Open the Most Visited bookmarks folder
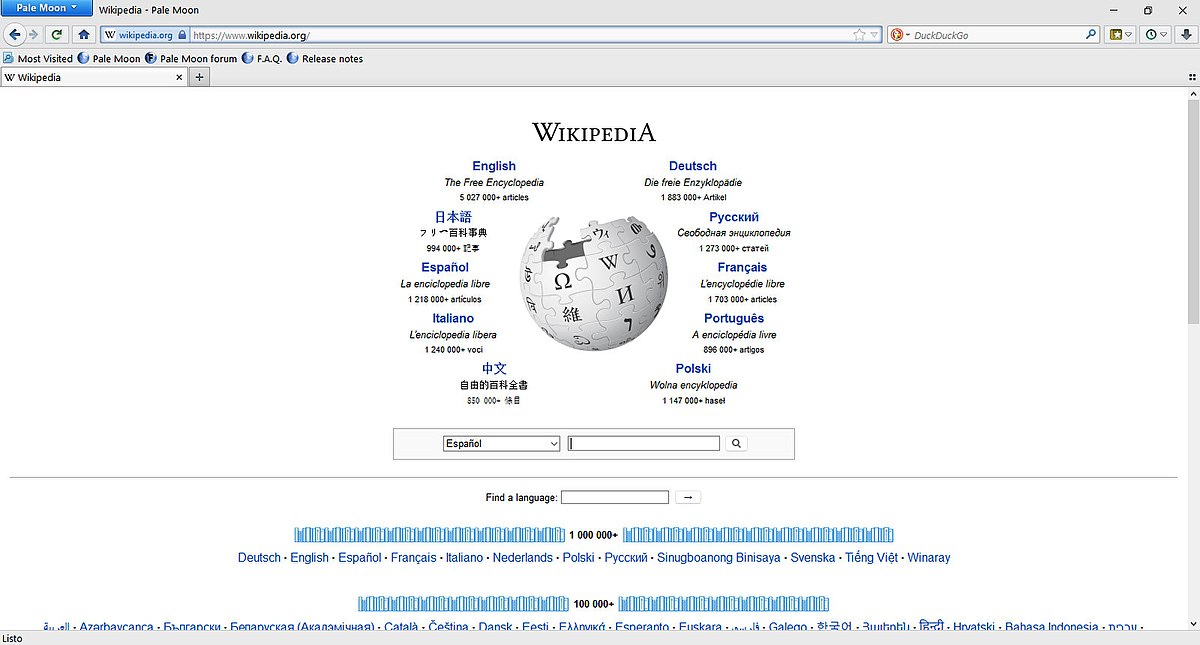This screenshot has width=1200, height=645. [38, 59]
